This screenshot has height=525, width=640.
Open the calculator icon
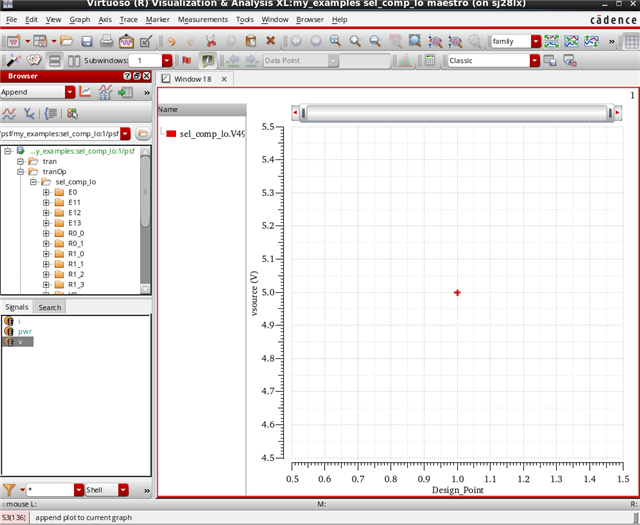429,60
